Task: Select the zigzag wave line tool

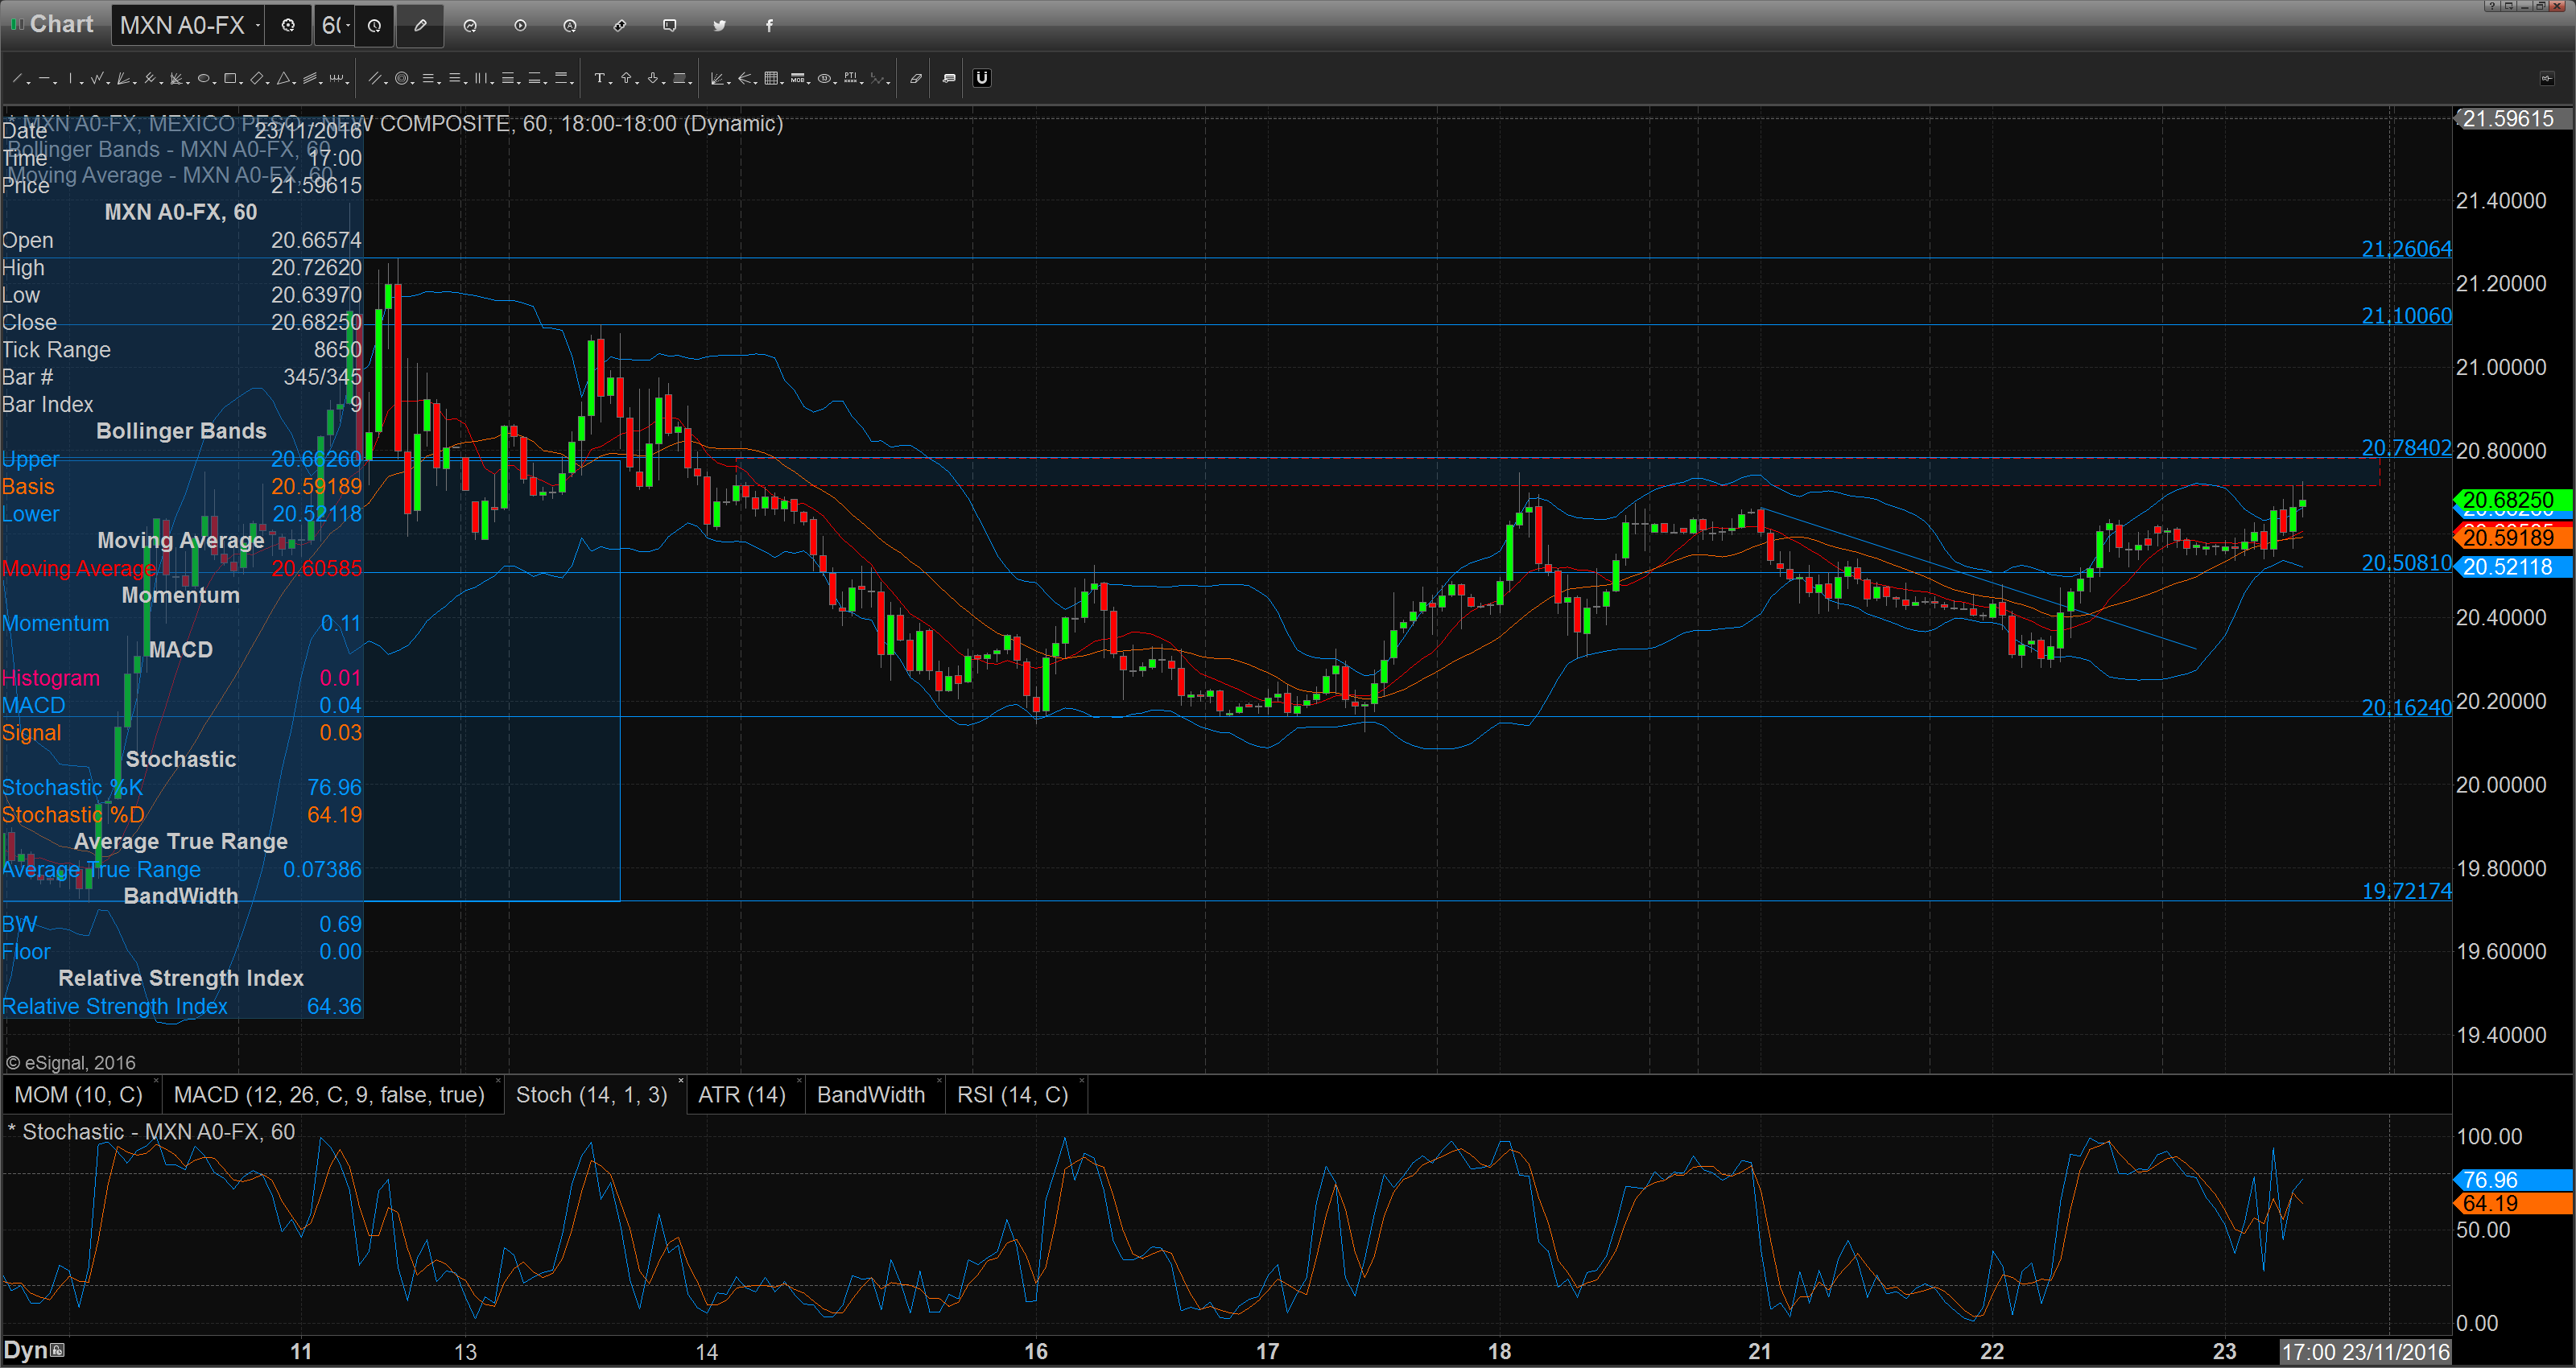Action: [x=97, y=78]
